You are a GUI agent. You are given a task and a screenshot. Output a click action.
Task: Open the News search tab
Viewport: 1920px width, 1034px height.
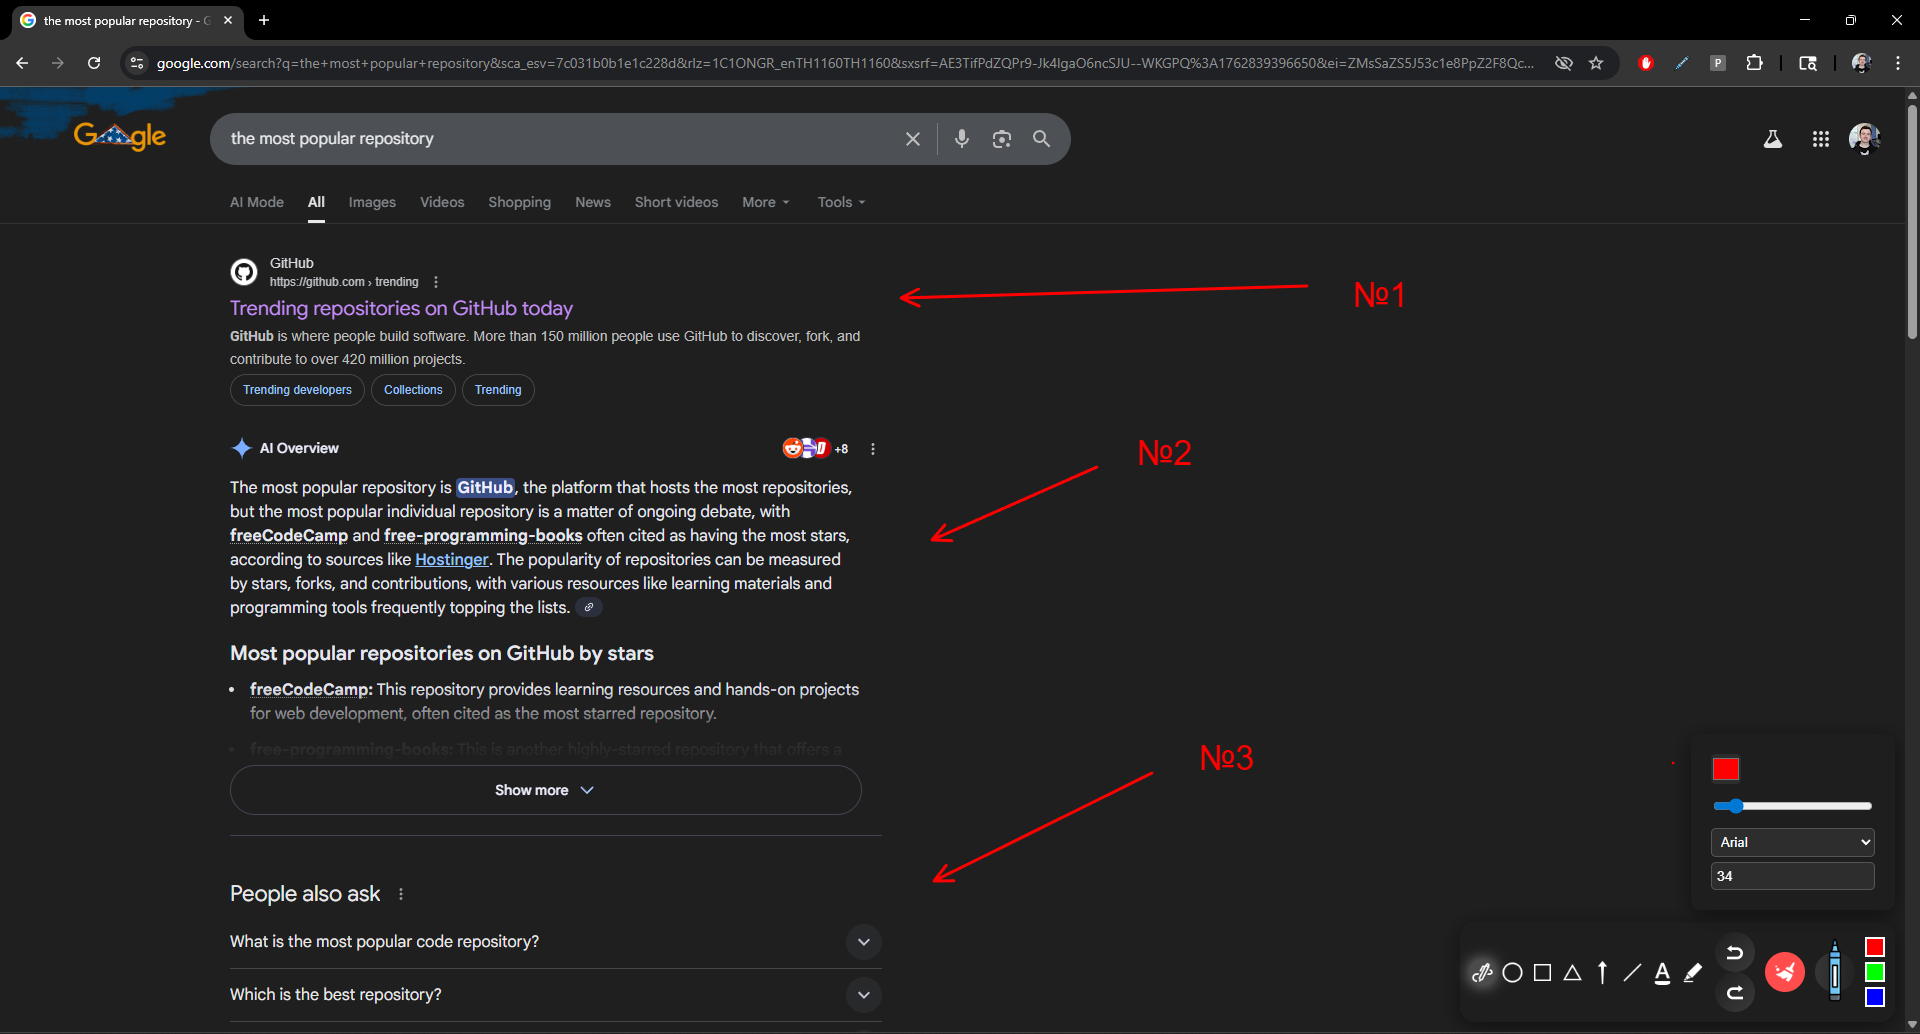592,202
